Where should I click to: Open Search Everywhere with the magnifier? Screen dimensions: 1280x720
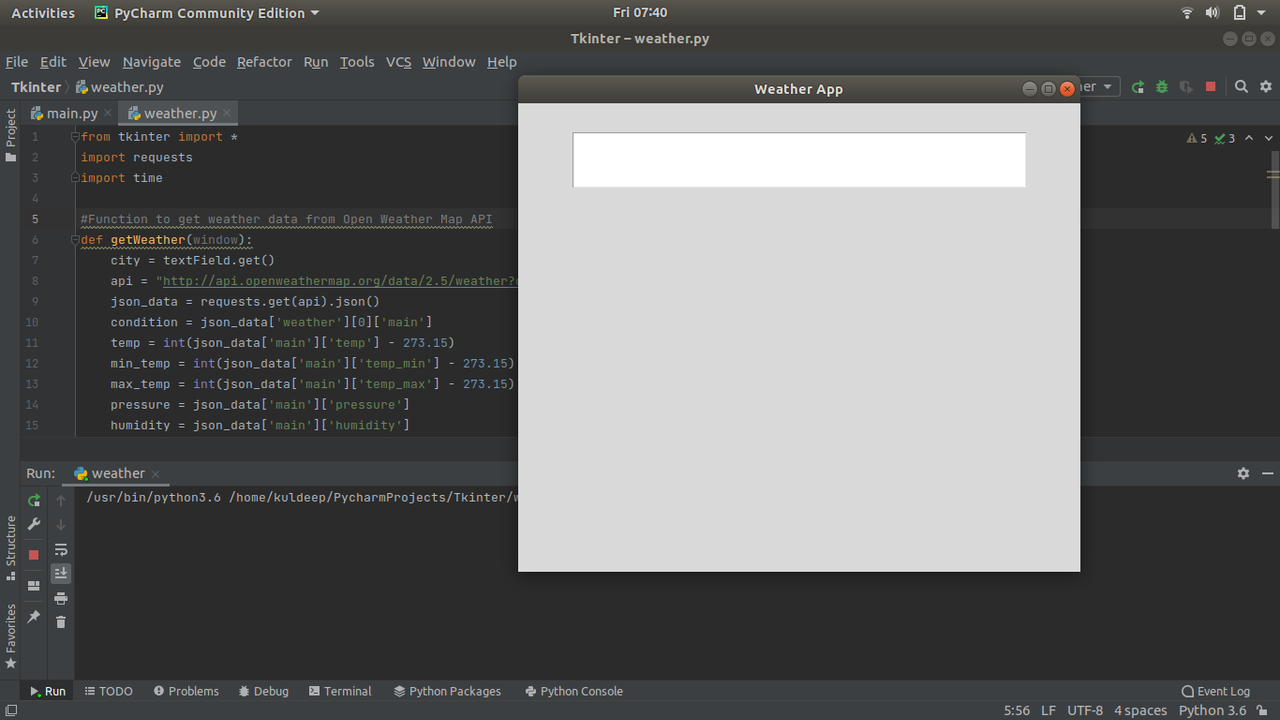tap(1240, 87)
